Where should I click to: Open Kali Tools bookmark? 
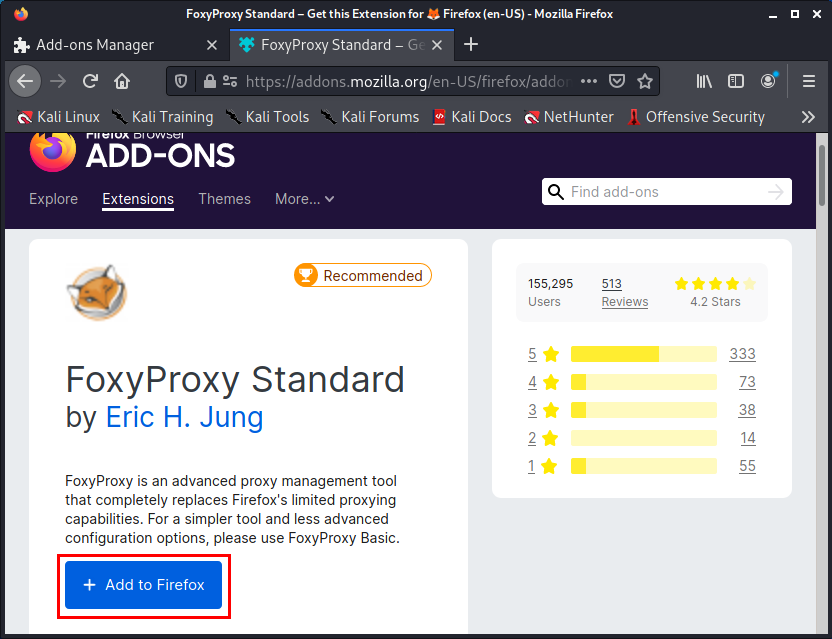point(267,117)
